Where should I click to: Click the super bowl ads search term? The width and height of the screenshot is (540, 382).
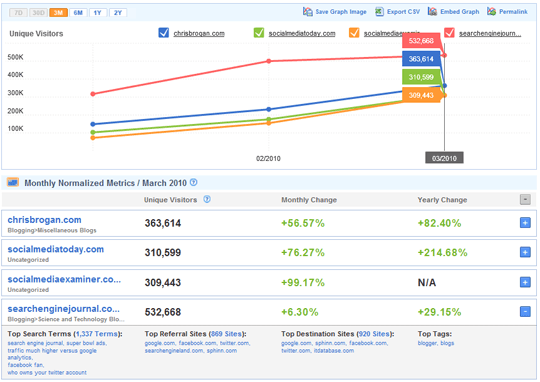86,343
